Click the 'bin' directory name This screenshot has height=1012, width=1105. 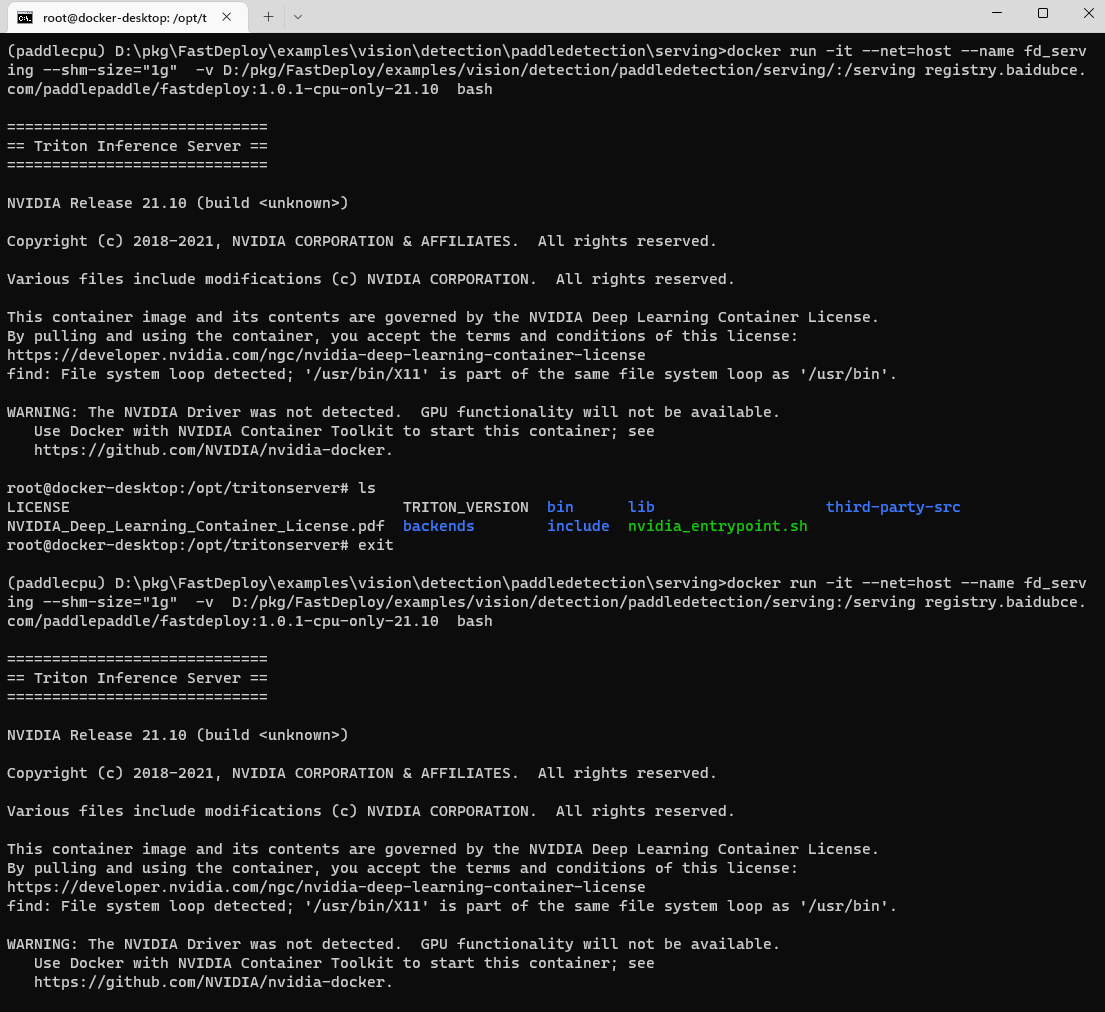(x=560, y=507)
